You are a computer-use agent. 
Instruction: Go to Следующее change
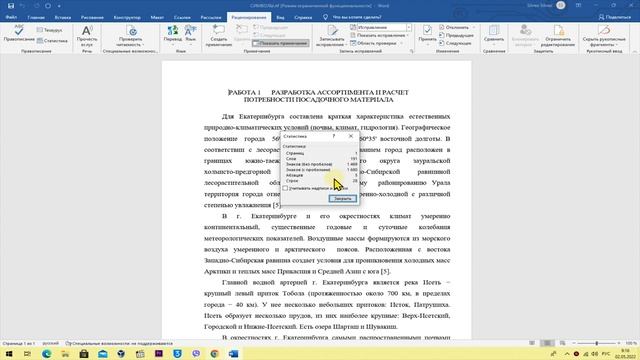[x=455, y=43]
